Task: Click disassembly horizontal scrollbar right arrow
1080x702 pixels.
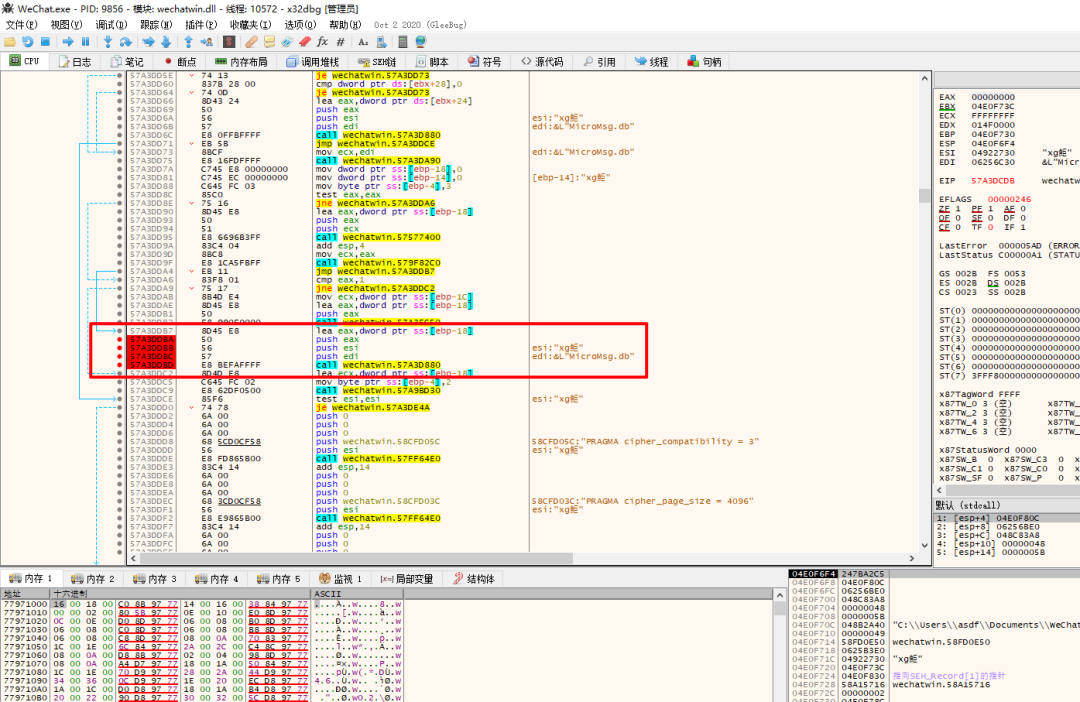Action: [912, 558]
